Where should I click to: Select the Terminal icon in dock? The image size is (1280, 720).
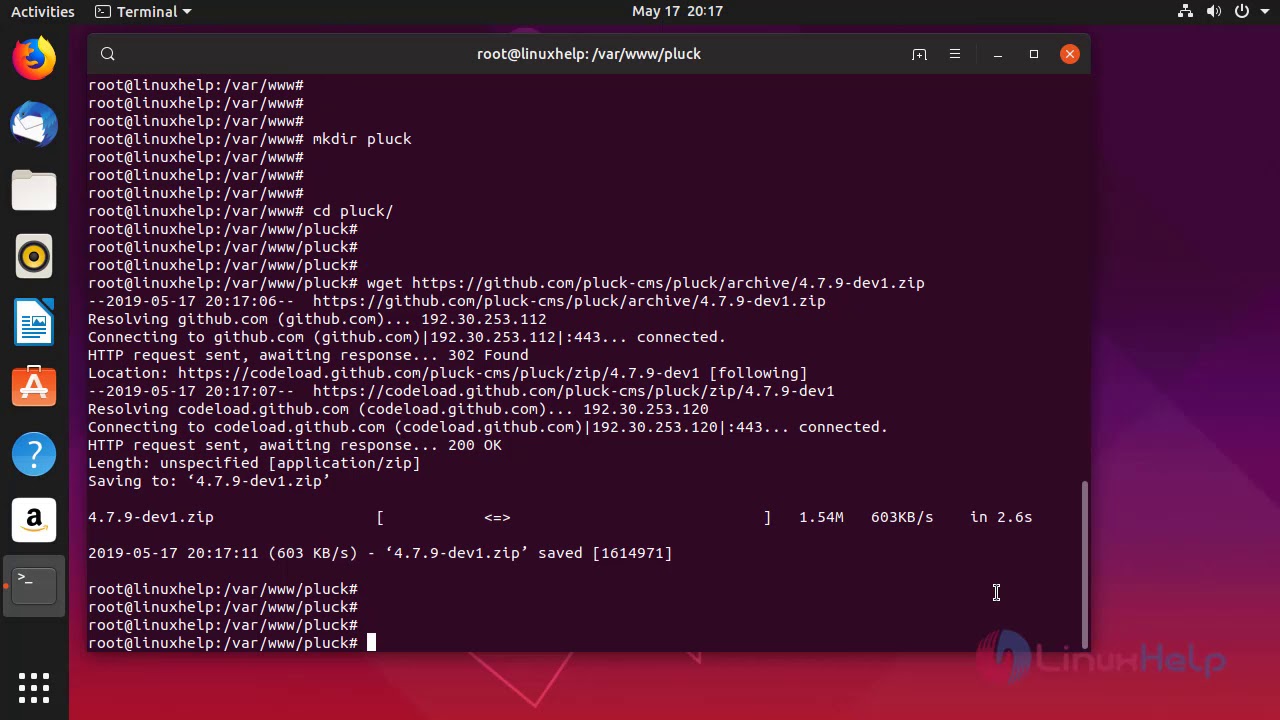[34, 586]
